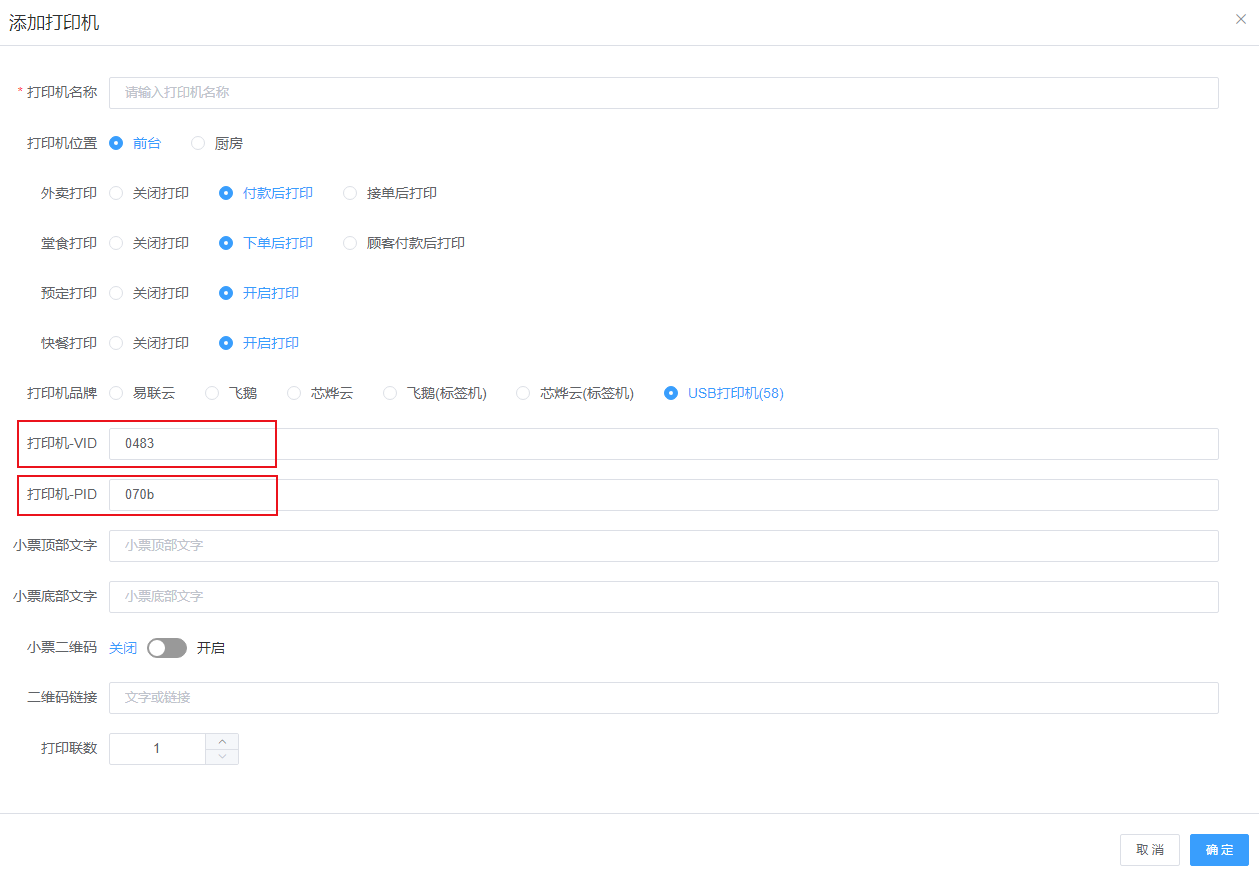This screenshot has height=879, width=1259.
Task: Click the 关闭 label beside QR switch
Action: 123,648
